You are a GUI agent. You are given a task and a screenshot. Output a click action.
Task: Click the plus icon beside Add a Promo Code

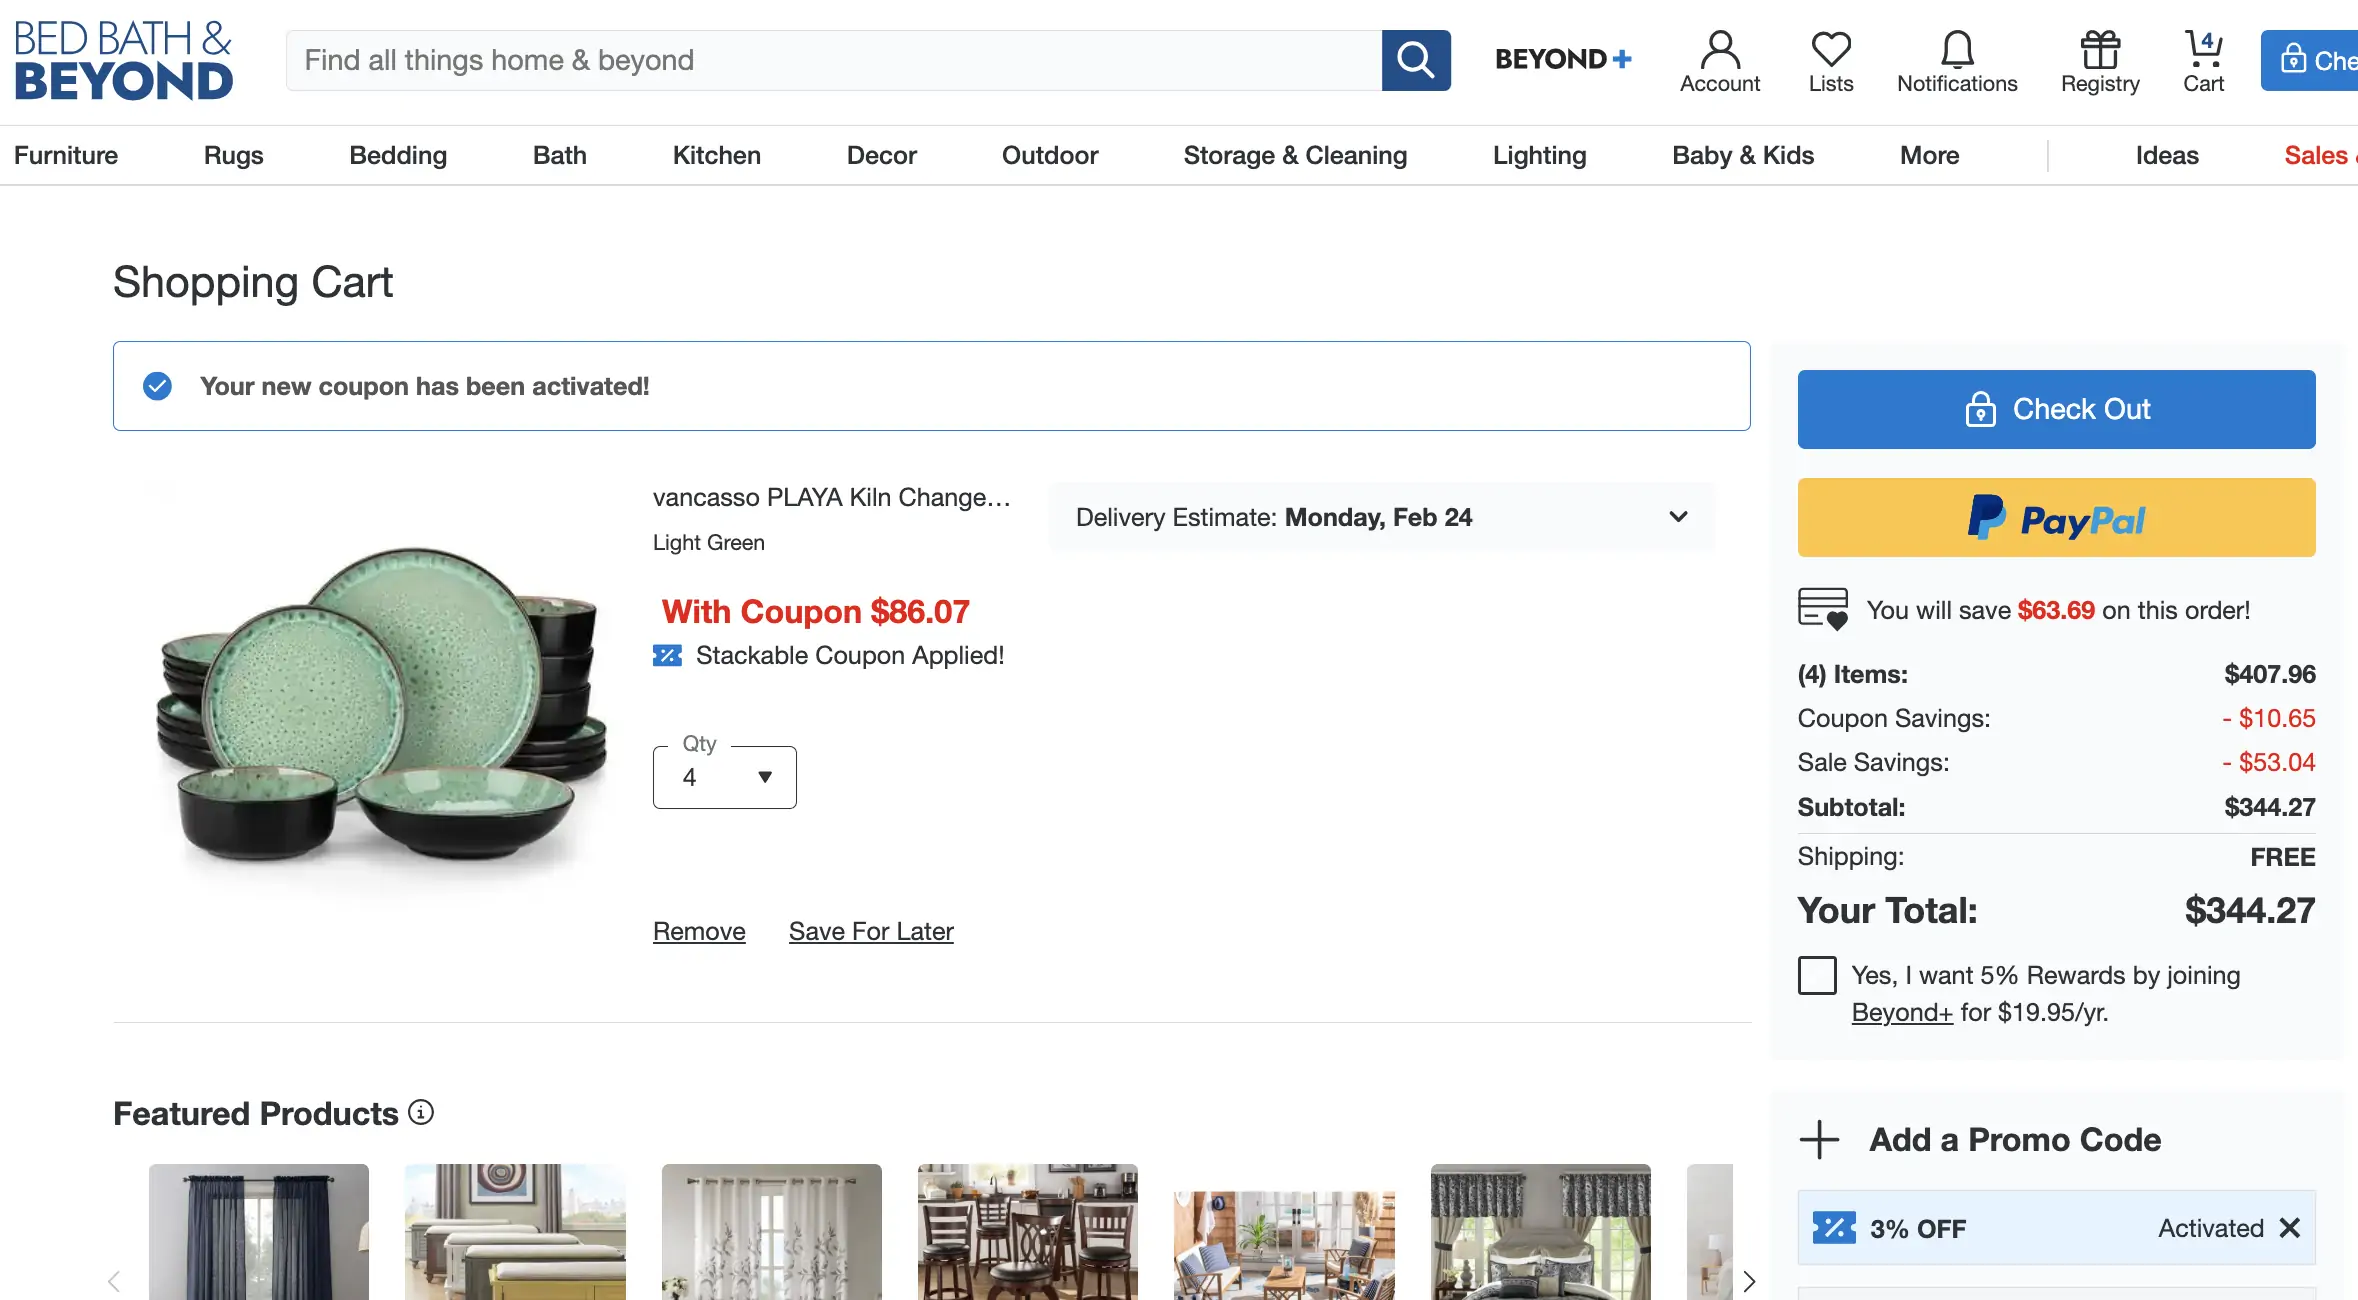[1819, 1140]
